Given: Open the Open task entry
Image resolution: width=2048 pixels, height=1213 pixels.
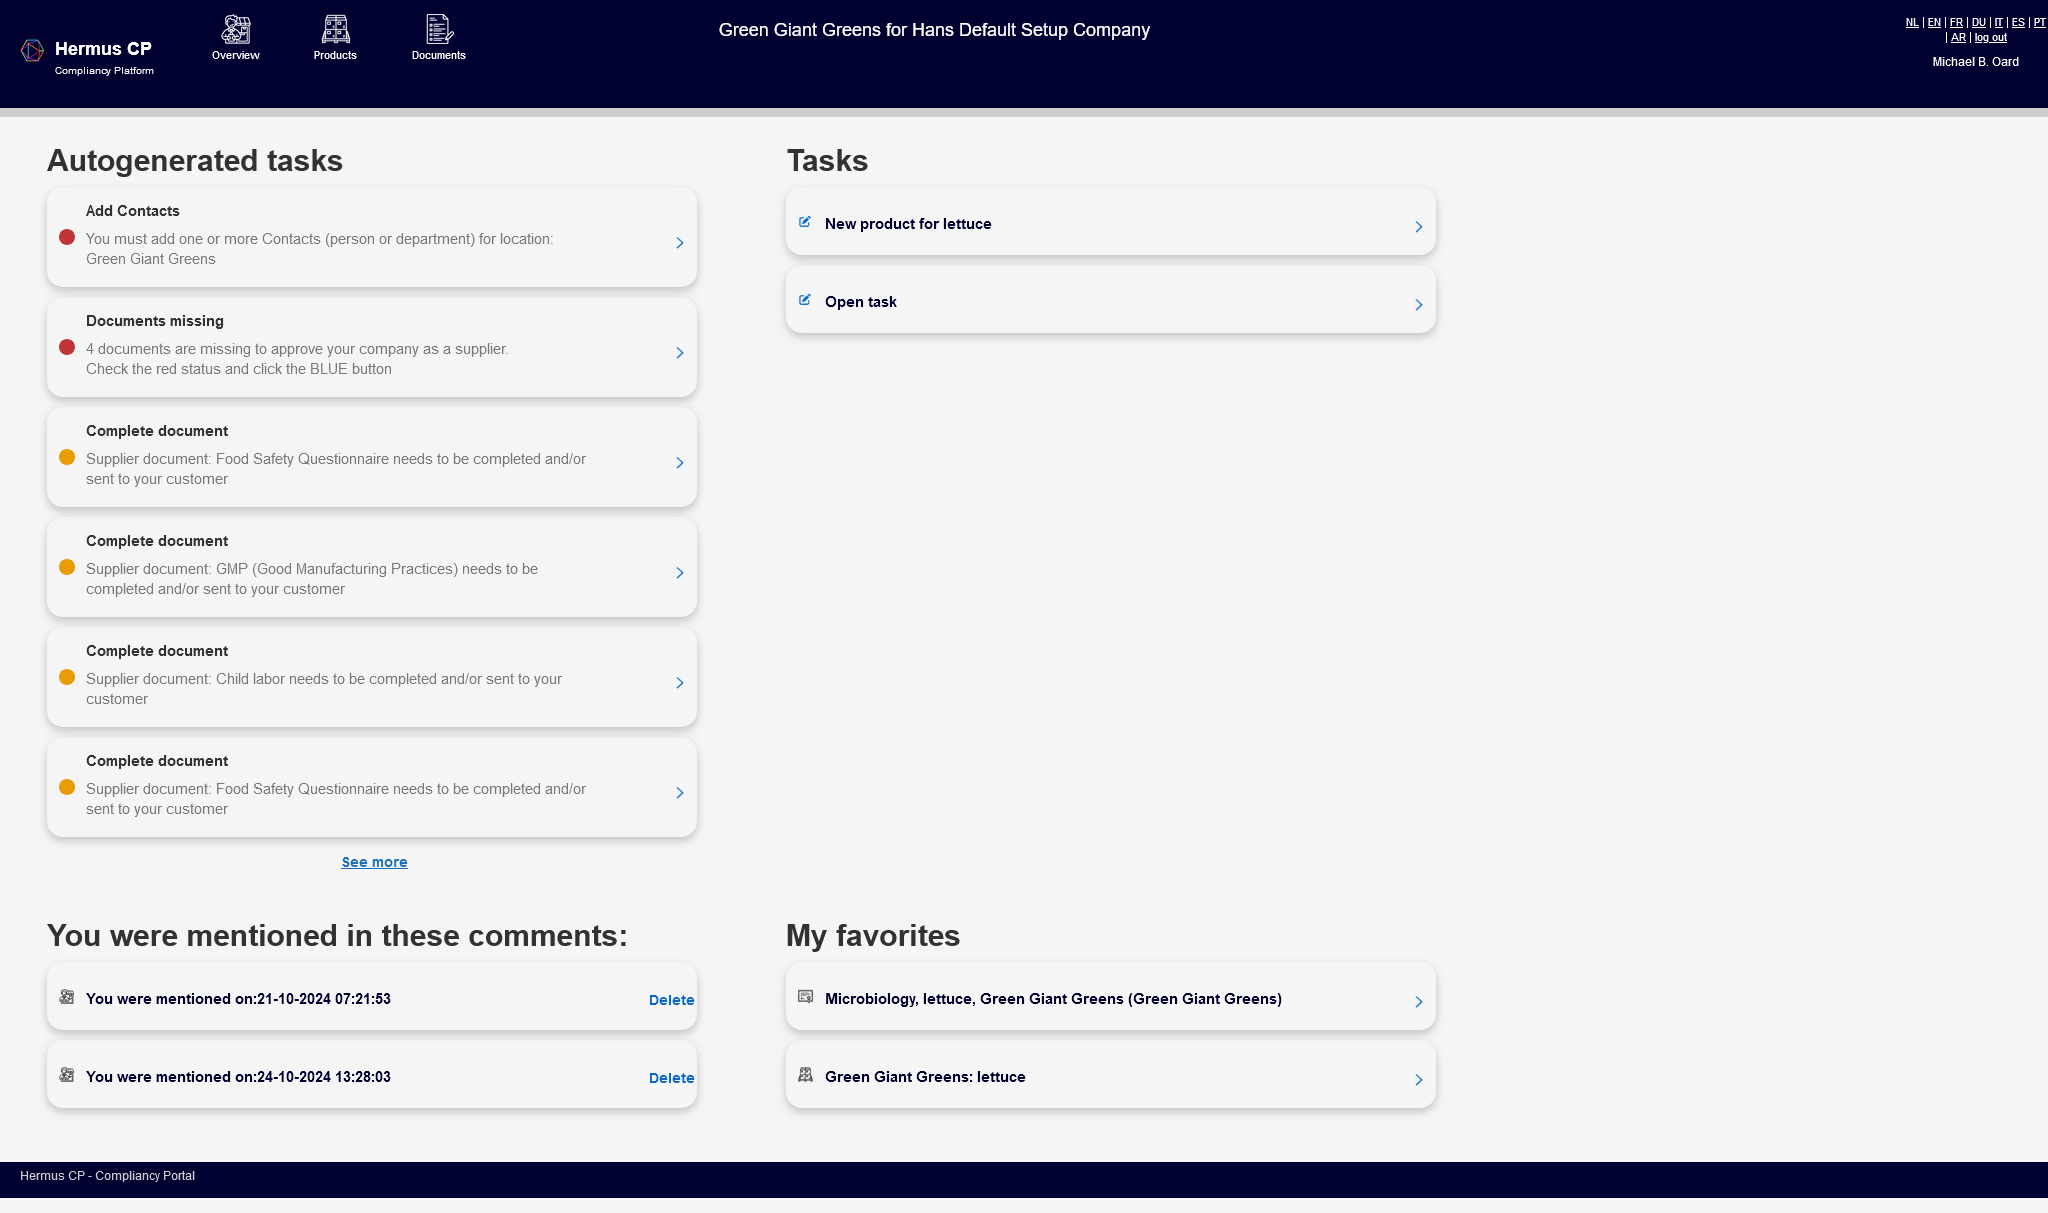Looking at the screenshot, I should [x=861, y=302].
